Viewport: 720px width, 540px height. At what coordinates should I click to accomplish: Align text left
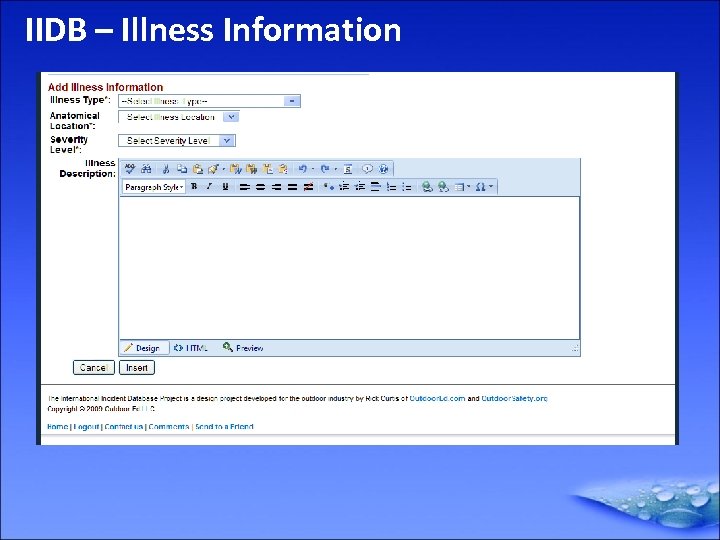[x=245, y=187]
